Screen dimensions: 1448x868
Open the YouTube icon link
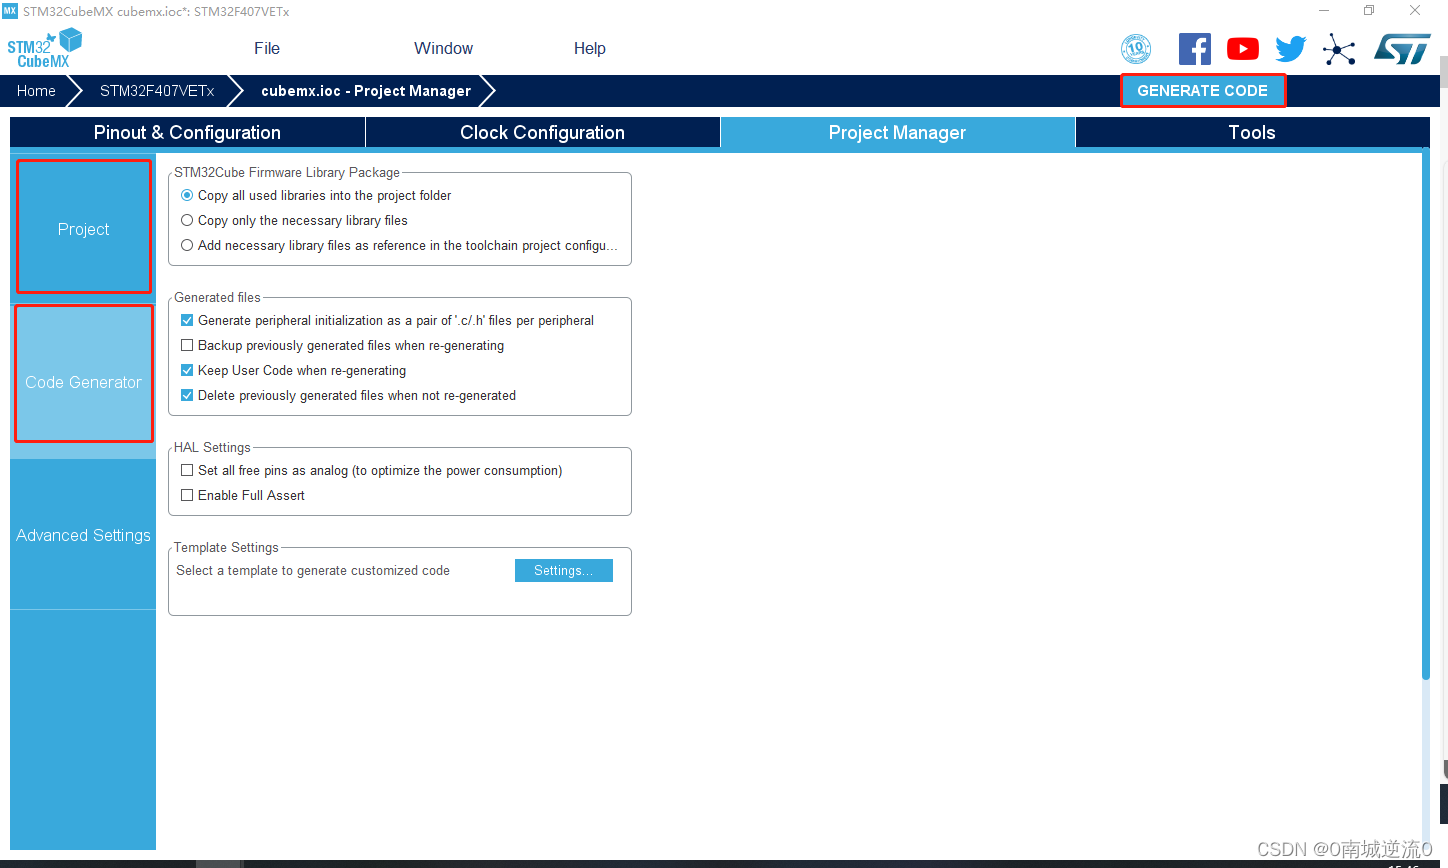(x=1243, y=49)
